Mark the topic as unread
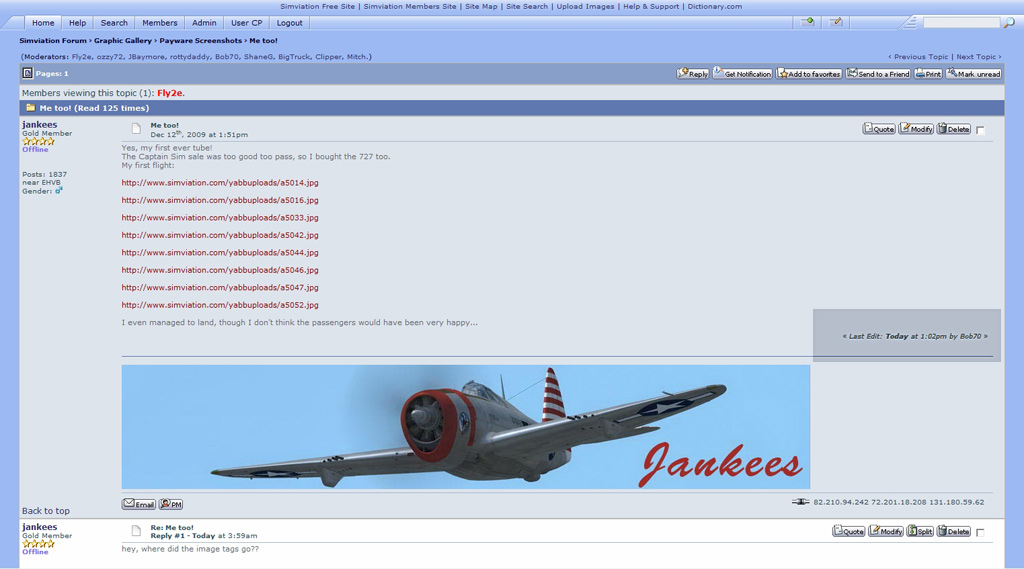Screen dimensions: 1024x569 974,74
